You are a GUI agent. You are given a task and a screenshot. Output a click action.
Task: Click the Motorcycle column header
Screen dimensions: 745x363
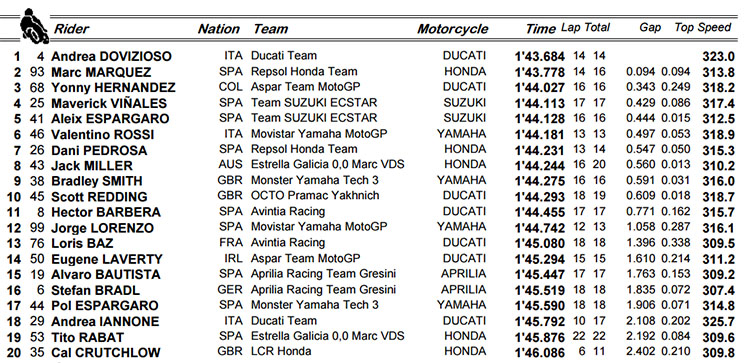point(452,29)
